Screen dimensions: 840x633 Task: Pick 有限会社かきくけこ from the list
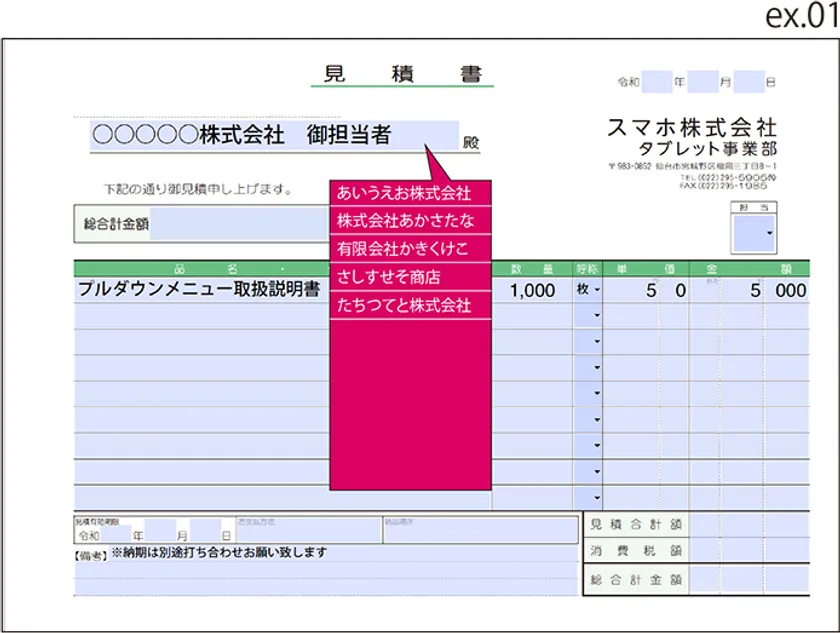(410, 248)
